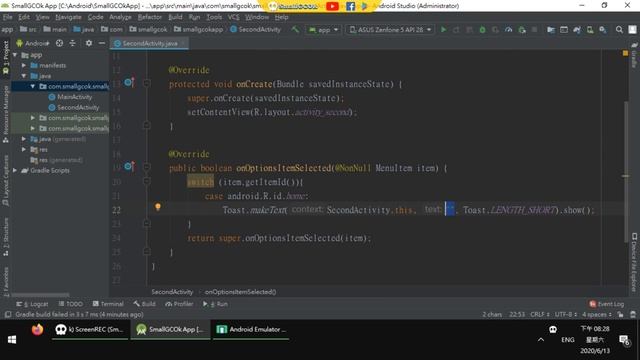Image resolution: width=640 pixels, height=360 pixels.
Task: Run the app with green play icon
Action: coord(443,30)
